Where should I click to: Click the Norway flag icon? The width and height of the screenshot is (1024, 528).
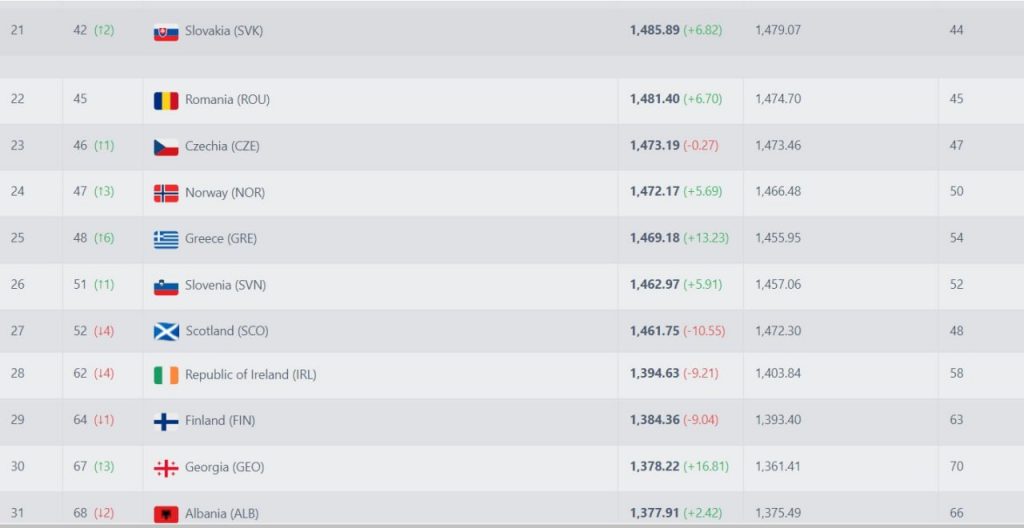click(166, 192)
